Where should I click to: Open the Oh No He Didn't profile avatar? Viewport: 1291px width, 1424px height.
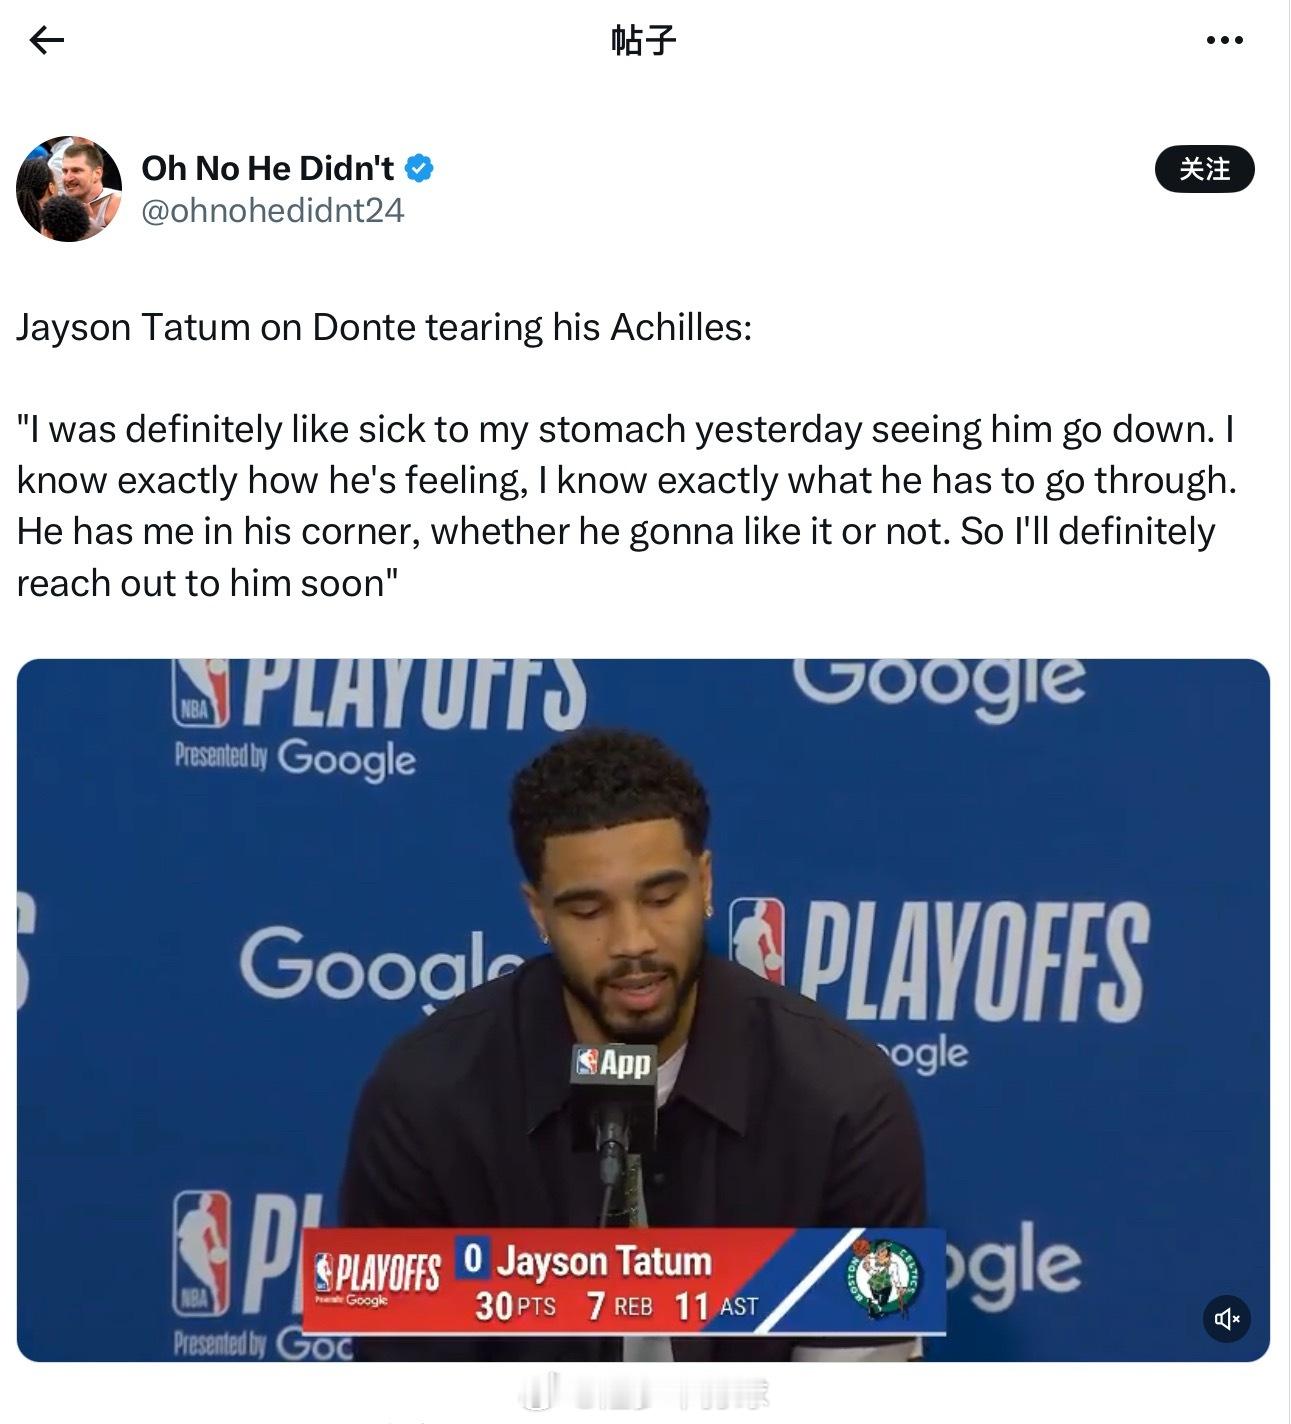(69, 189)
